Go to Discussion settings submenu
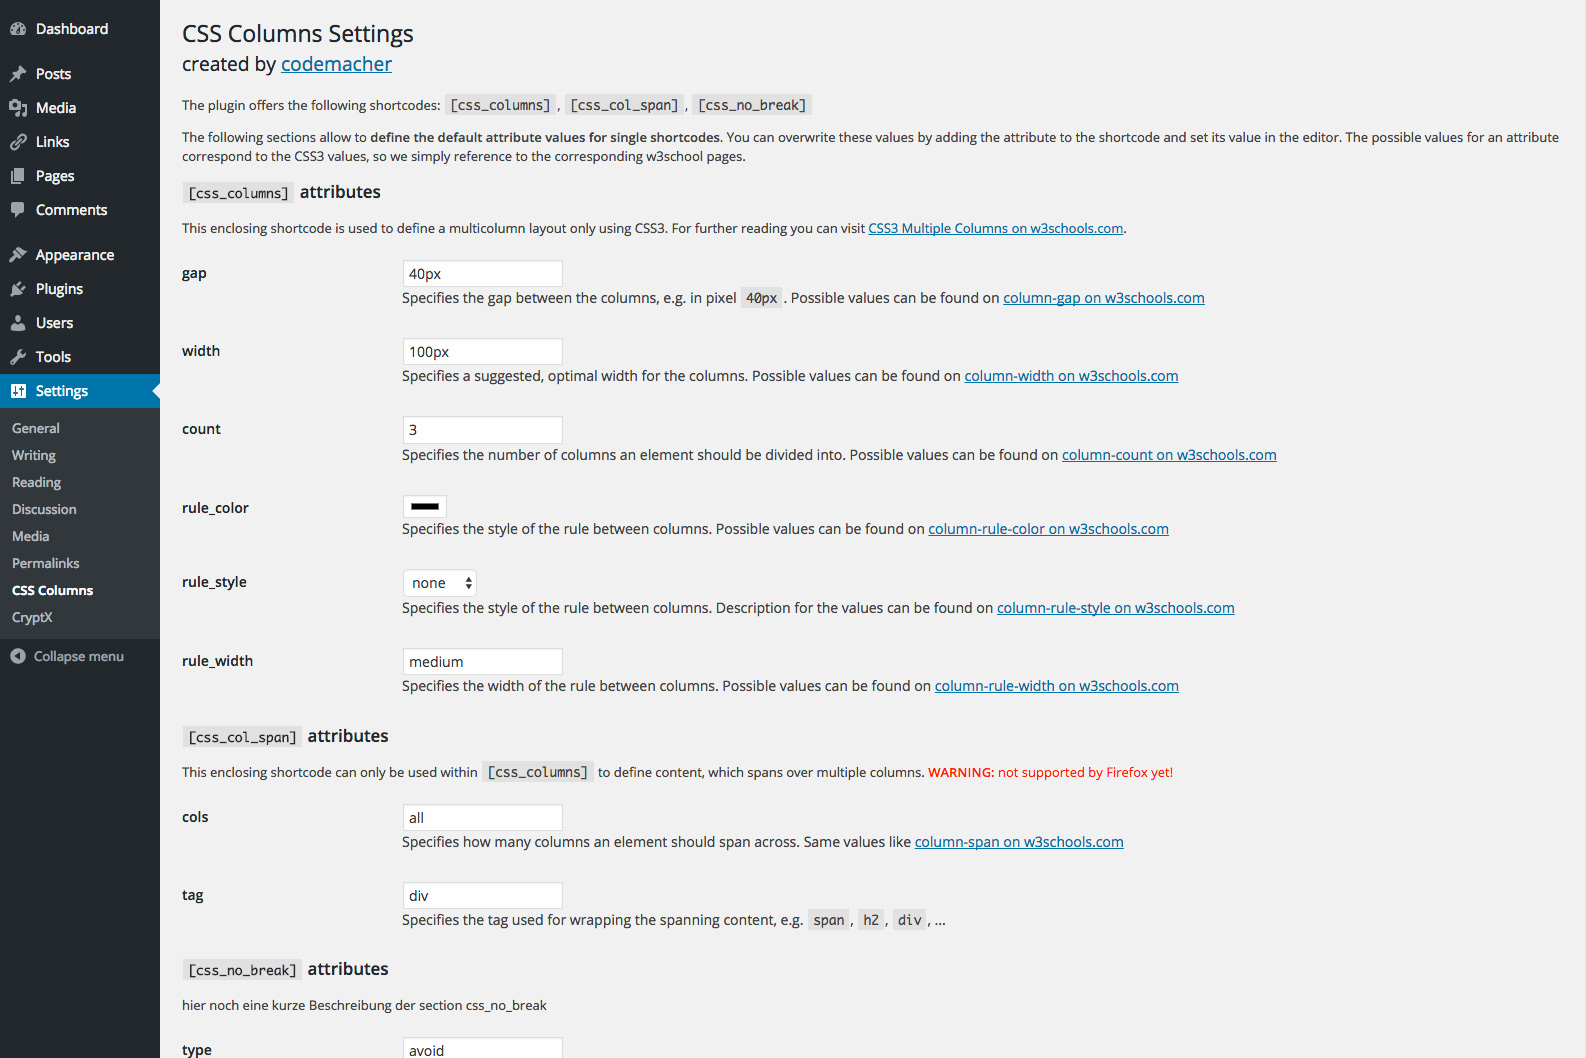 coord(44,509)
